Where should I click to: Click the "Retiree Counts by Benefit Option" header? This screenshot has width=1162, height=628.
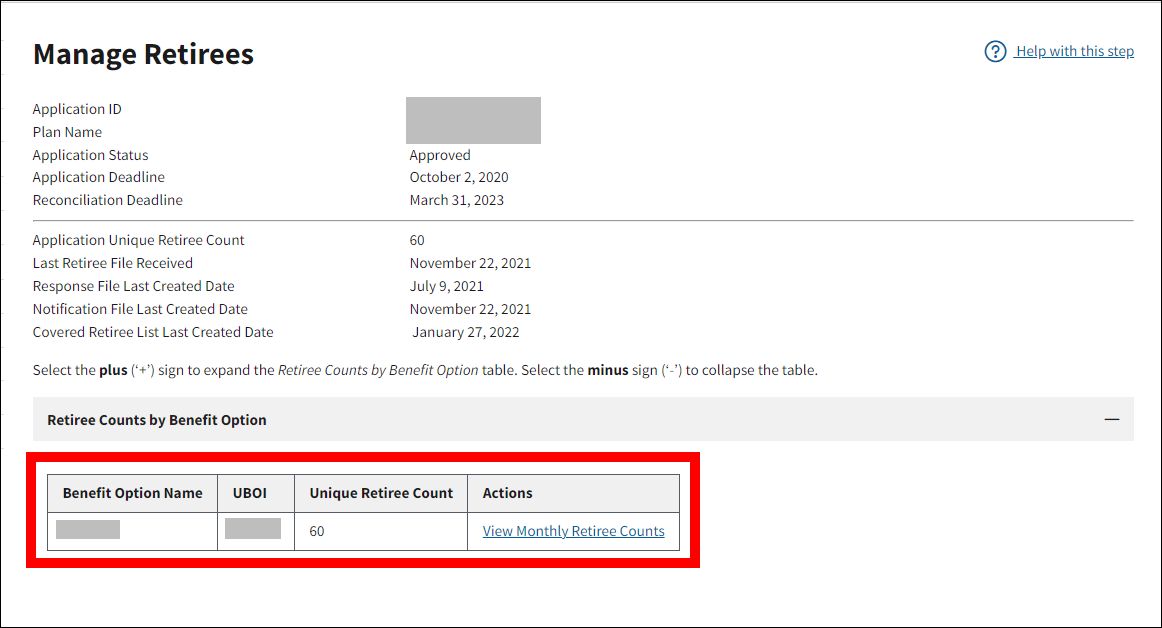[x=157, y=420]
